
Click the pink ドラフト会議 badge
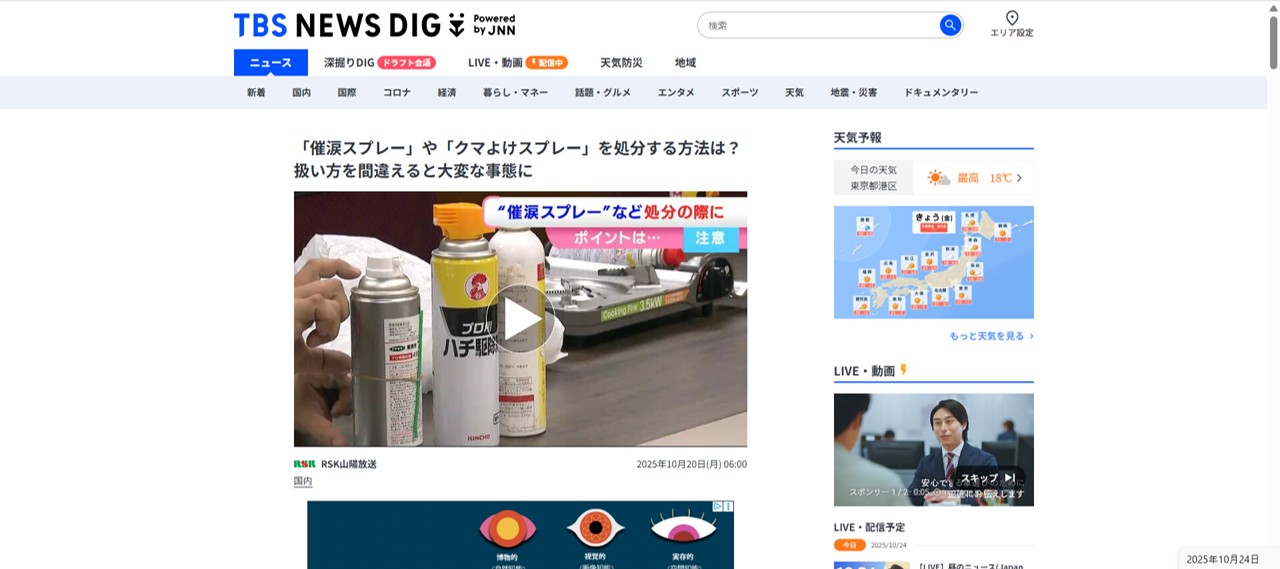(x=407, y=63)
